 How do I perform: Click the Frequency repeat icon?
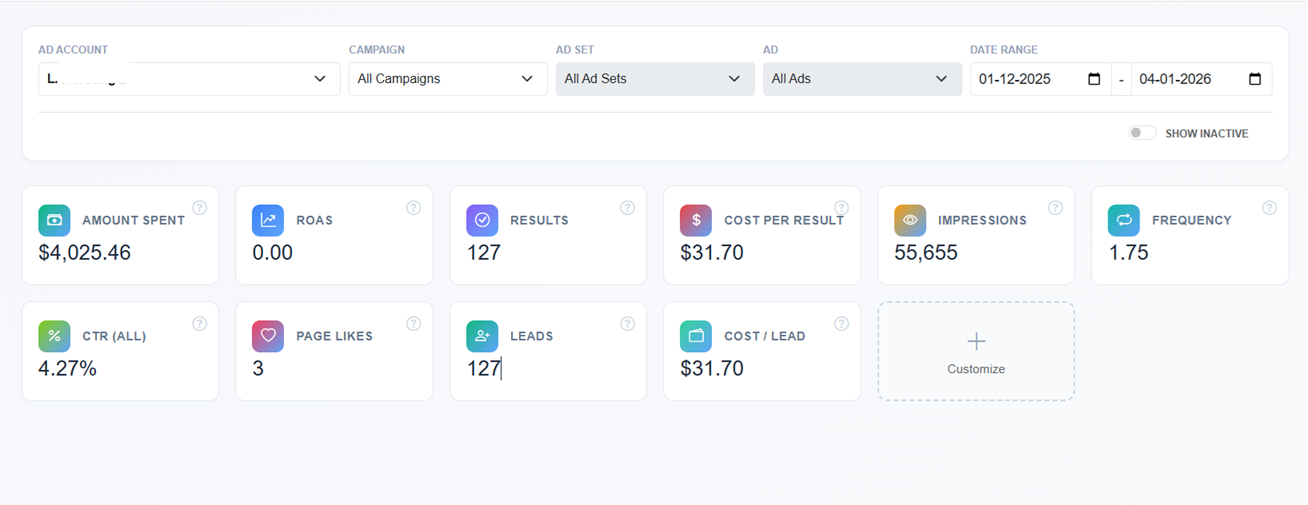point(1124,220)
